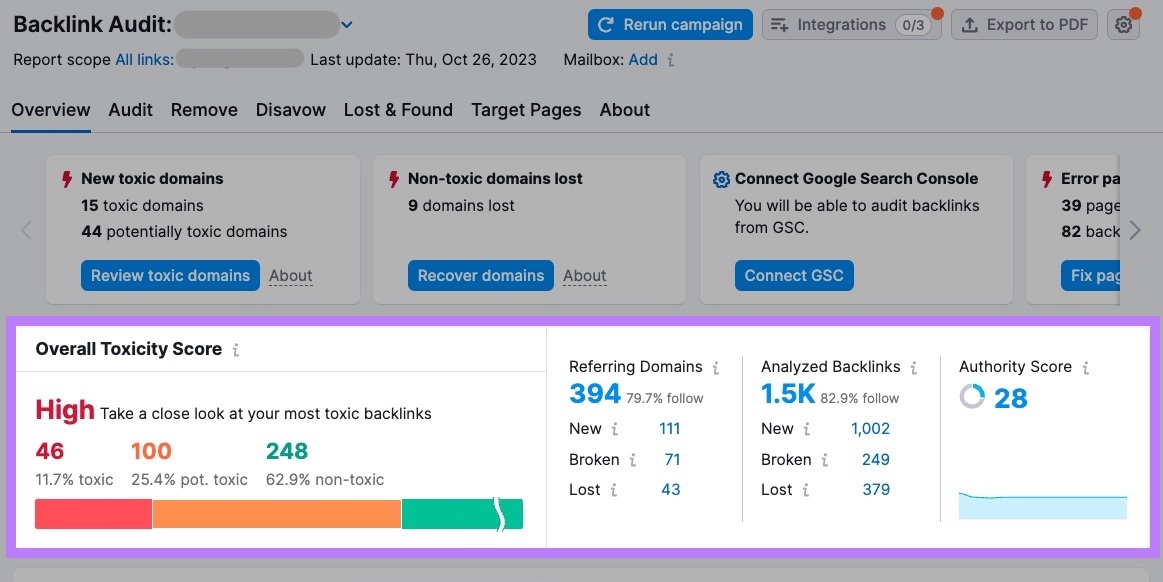
Task: Click the gear icon on Connect Google Search Console
Action: [721, 178]
